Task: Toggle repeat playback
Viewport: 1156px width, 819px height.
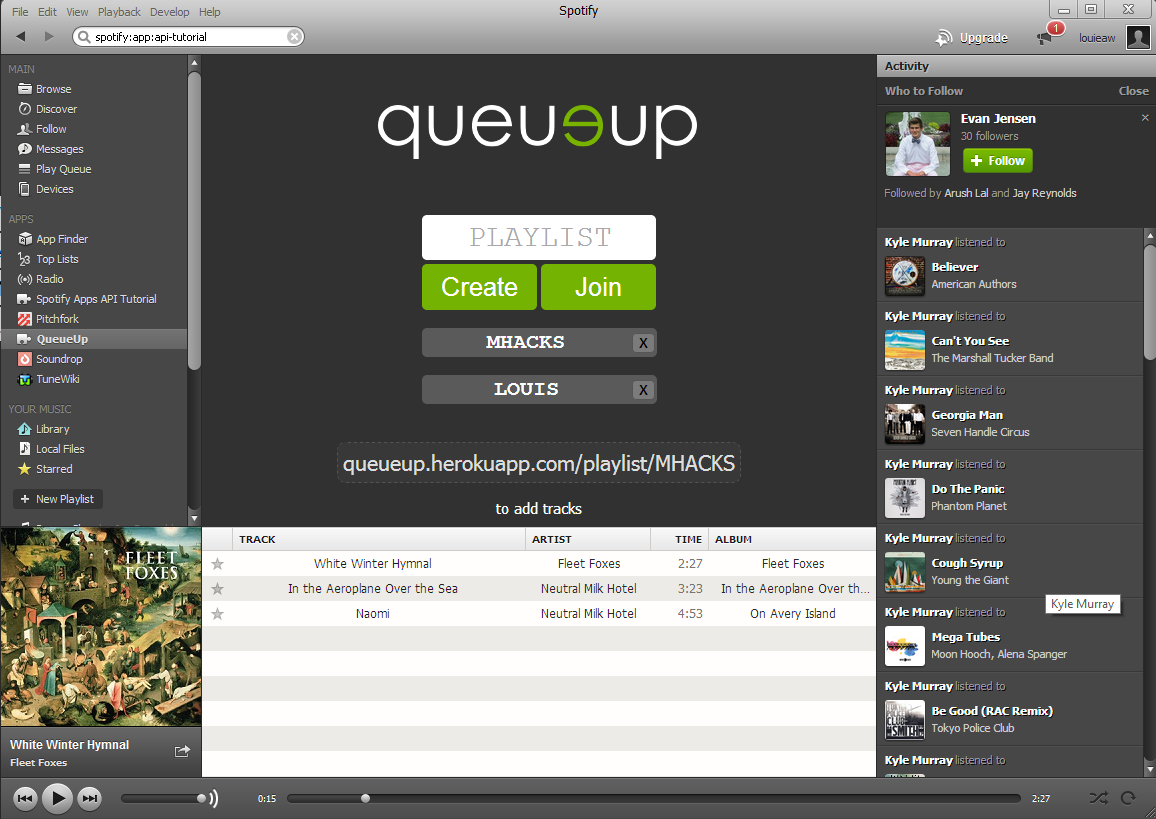Action: (x=1128, y=798)
